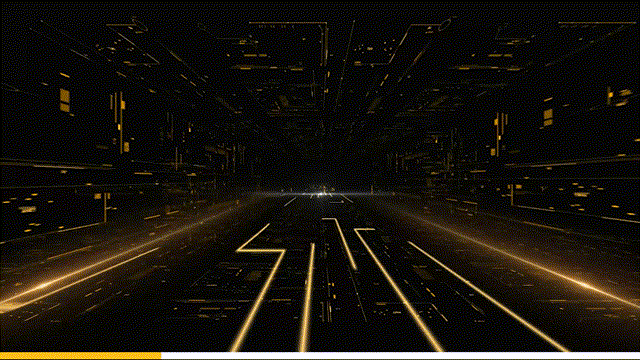The image size is (640, 360).
Task: Click the long diagonal glowing line on right floor
Action: click(488, 297)
